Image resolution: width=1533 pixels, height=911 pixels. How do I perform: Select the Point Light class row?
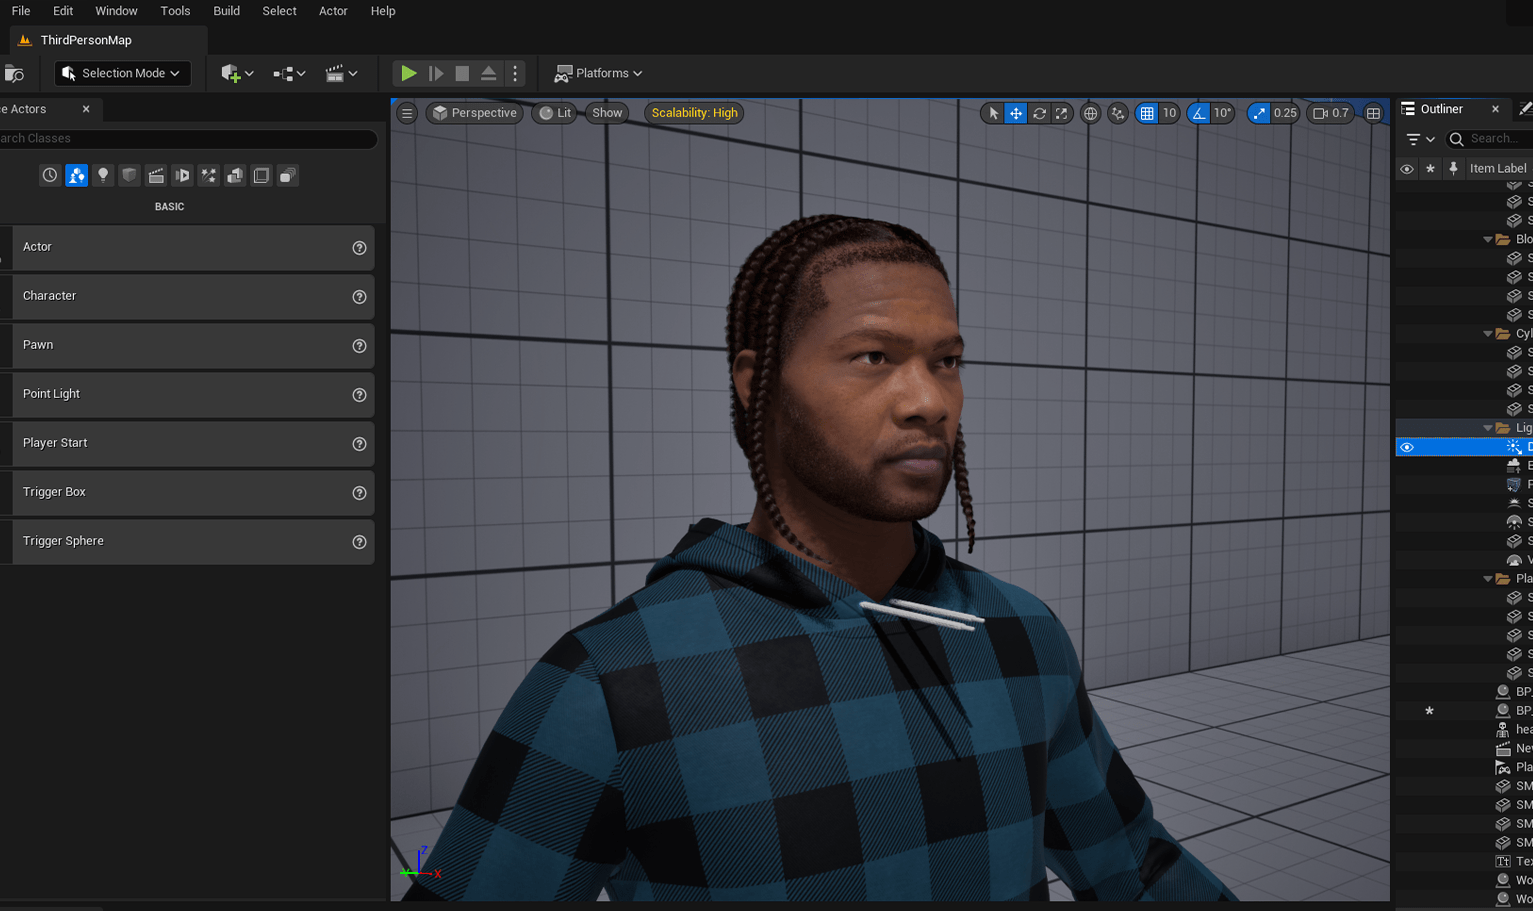point(187,394)
